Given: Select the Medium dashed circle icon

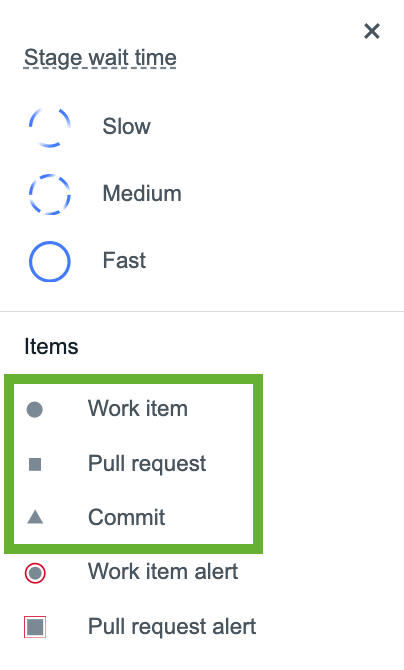Looking at the screenshot, I should tap(50, 194).
